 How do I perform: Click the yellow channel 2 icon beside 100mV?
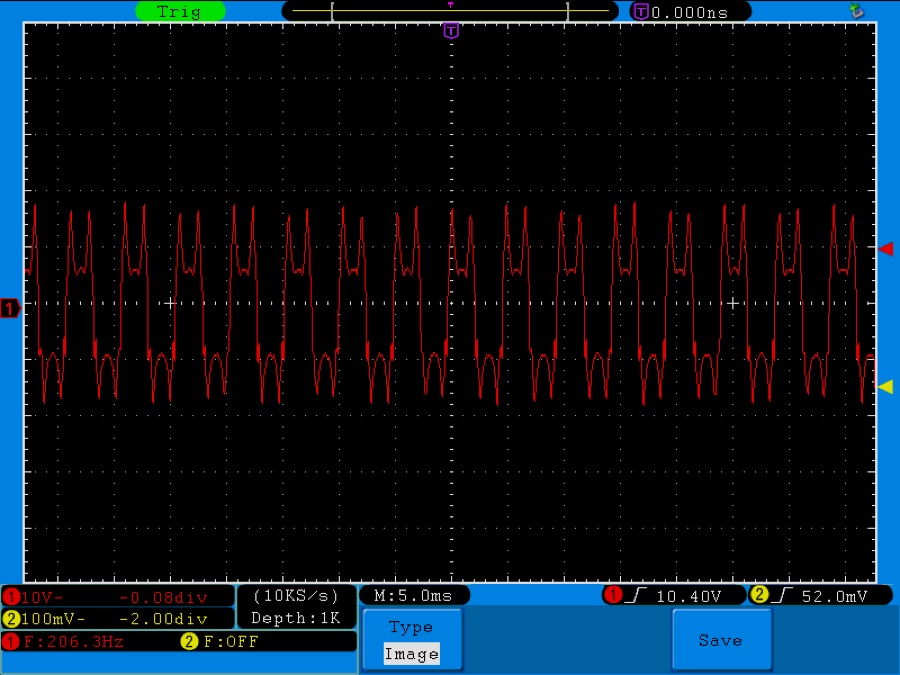click(11, 619)
